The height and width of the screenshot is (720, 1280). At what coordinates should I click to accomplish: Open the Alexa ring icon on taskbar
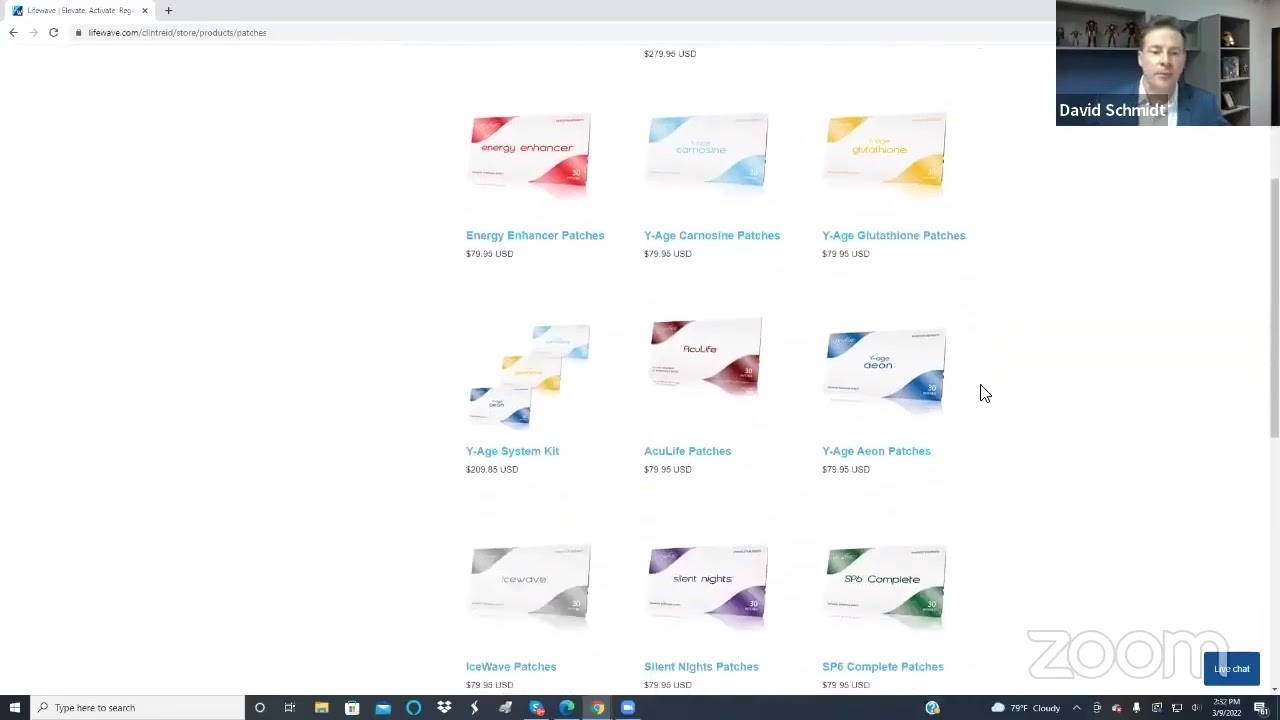(413, 708)
